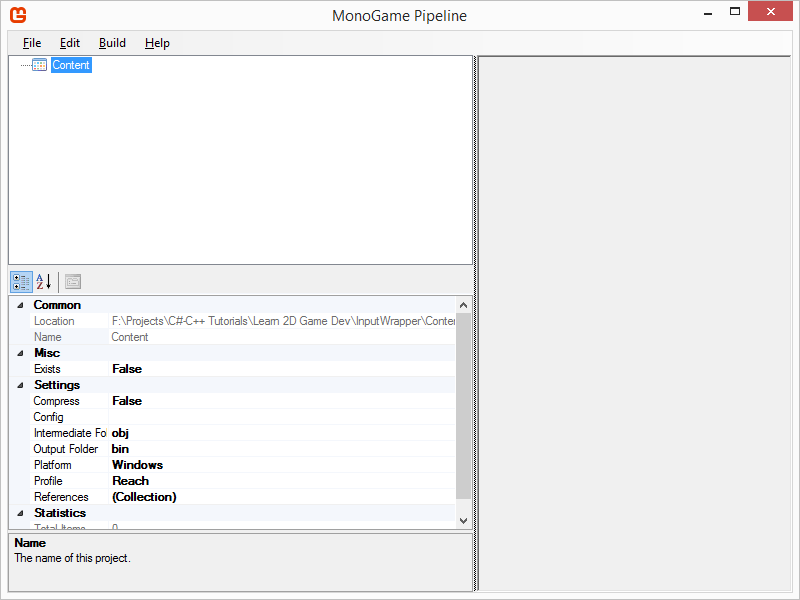Click the property grid vertical scrollbar thumb
Image resolution: width=800 pixels, height=600 pixels.
(x=463, y=406)
